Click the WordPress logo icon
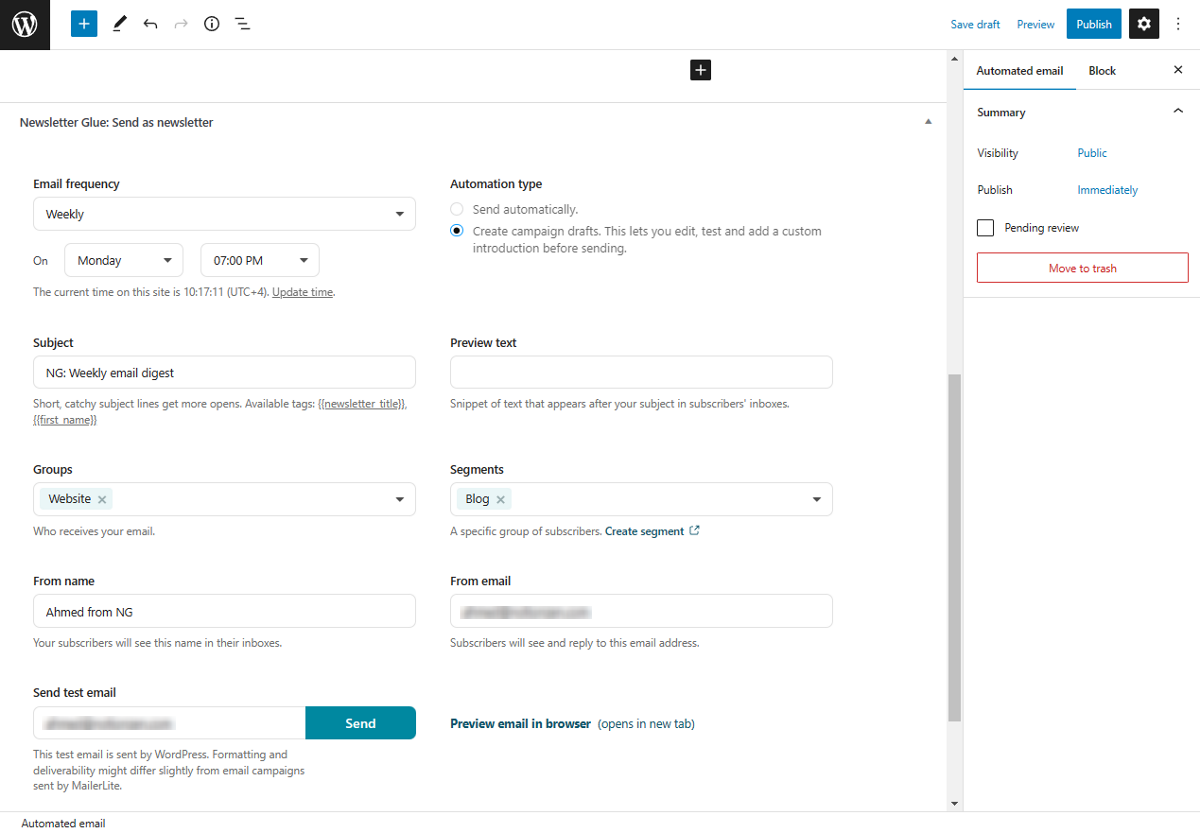 pyautogui.click(x=24, y=24)
